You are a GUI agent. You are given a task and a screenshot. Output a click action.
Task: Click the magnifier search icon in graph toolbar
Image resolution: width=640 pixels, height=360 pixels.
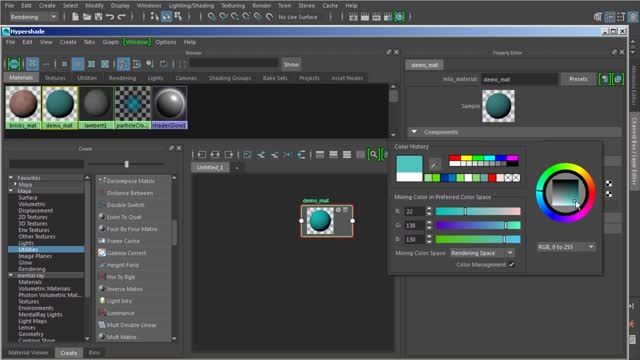point(373,154)
